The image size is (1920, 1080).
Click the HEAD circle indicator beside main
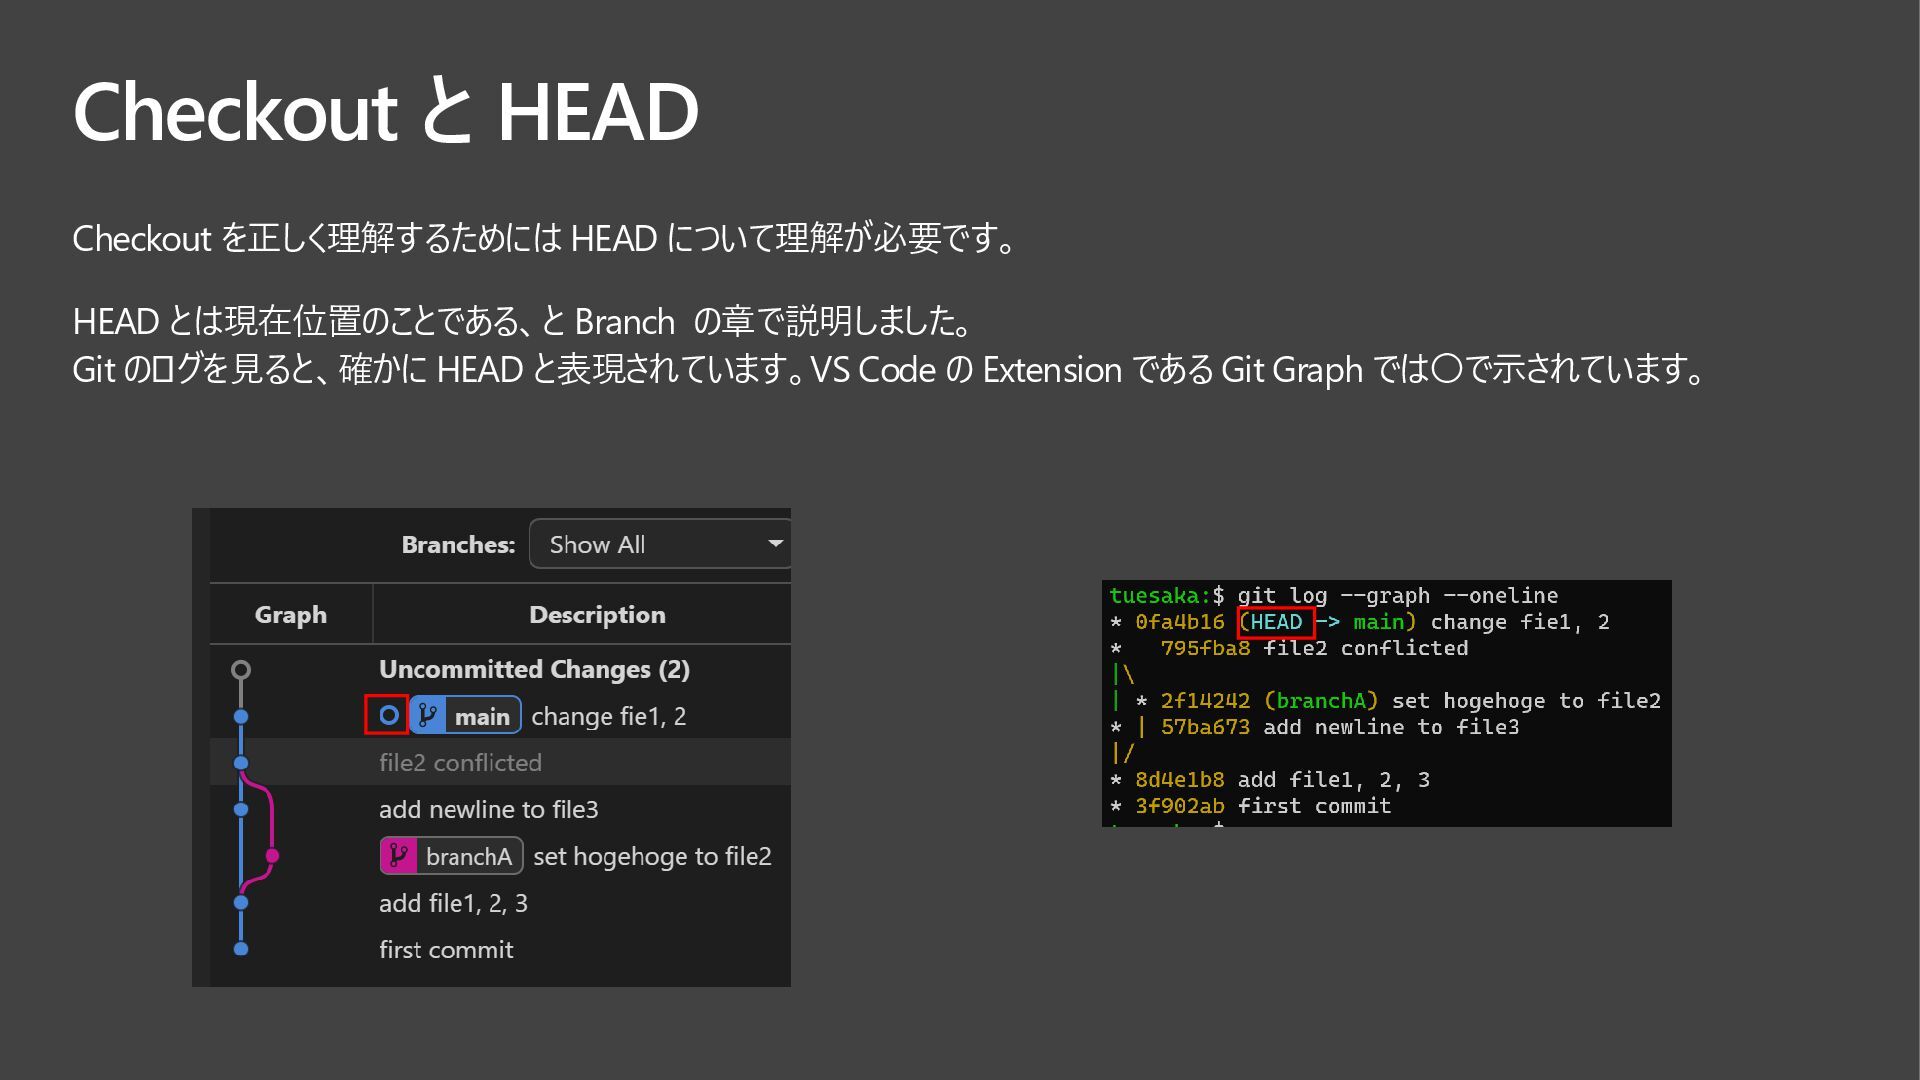[388, 715]
